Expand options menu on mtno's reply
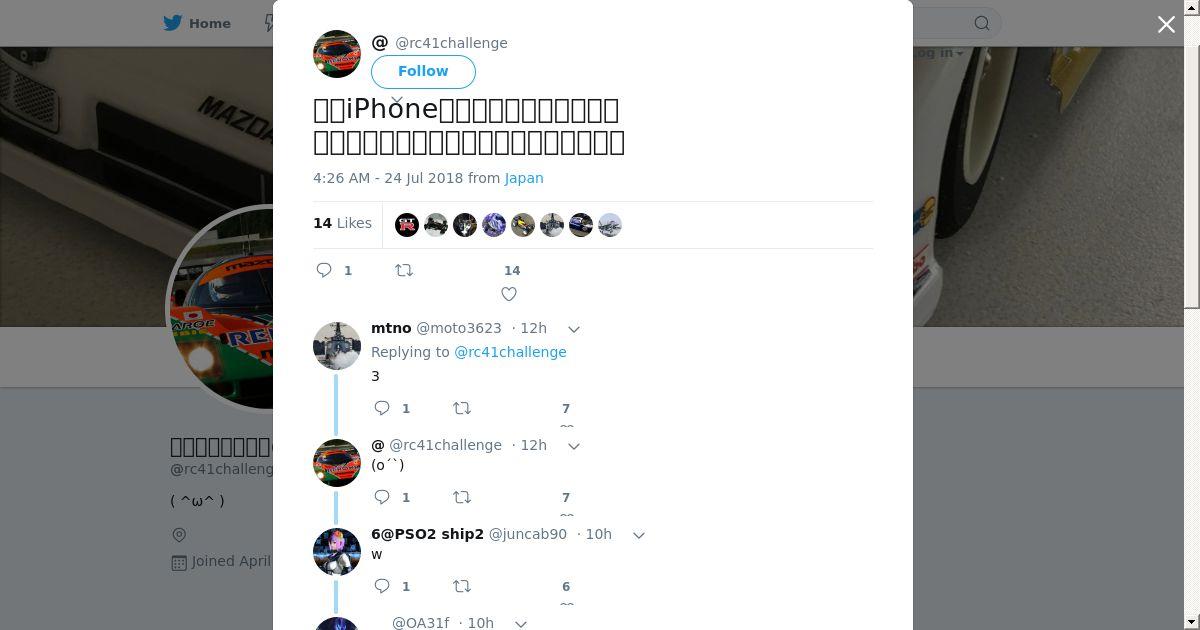This screenshot has width=1200, height=630. pyautogui.click(x=574, y=329)
